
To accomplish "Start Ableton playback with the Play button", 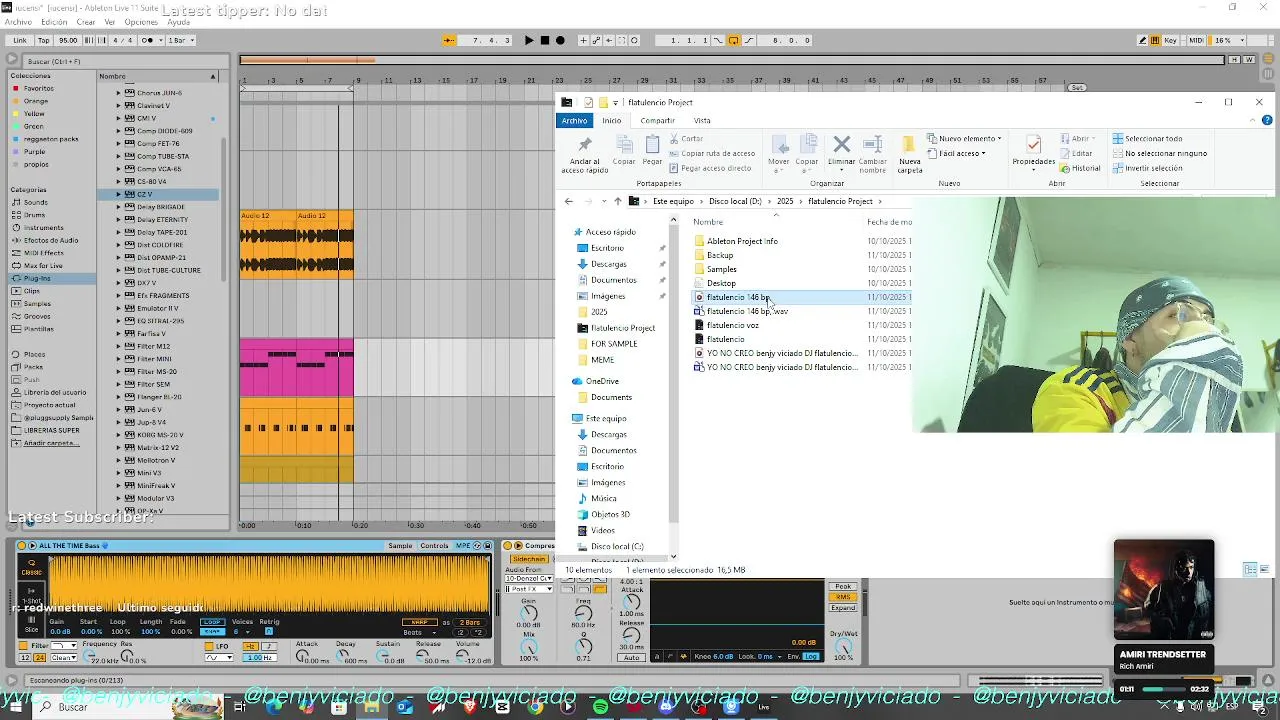I will tap(529, 40).
